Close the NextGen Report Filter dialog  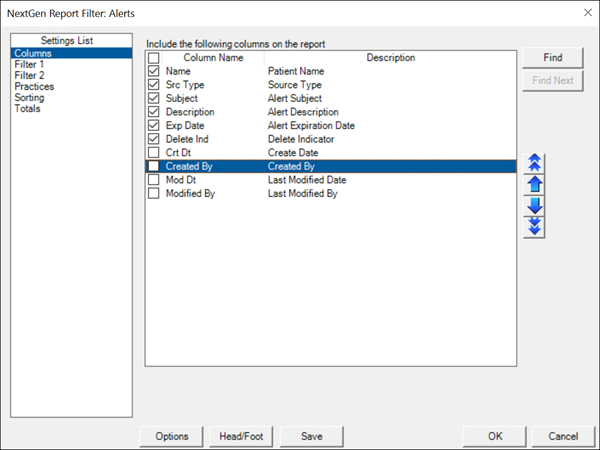pyautogui.click(x=588, y=13)
